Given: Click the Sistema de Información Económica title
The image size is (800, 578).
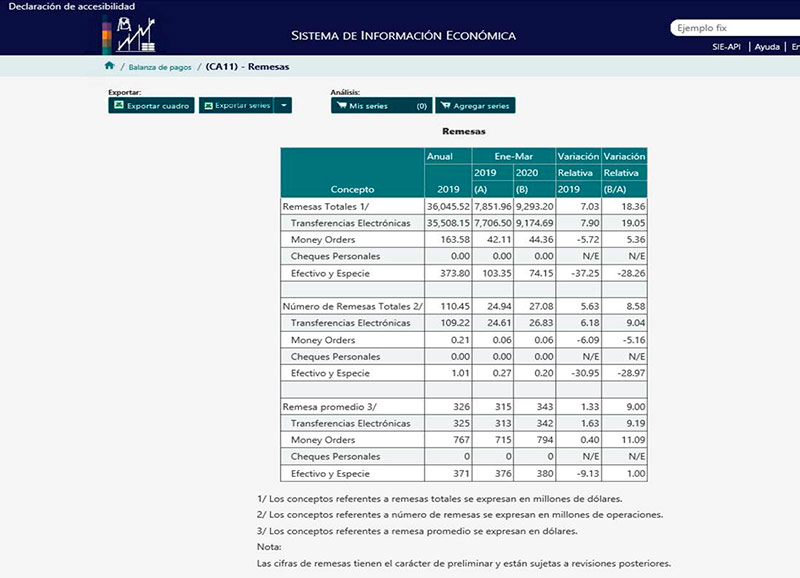Looking at the screenshot, I should pyautogui.click(x=403, y=36).
